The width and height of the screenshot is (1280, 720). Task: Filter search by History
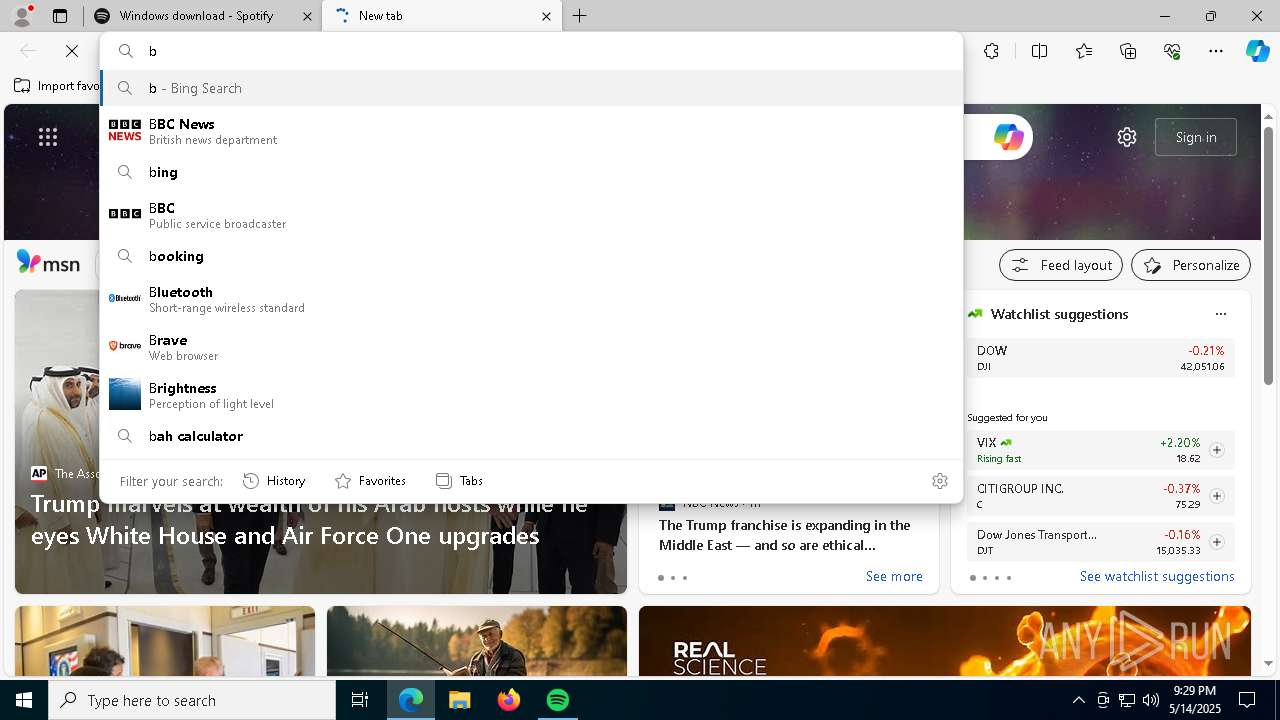(274, 481)
